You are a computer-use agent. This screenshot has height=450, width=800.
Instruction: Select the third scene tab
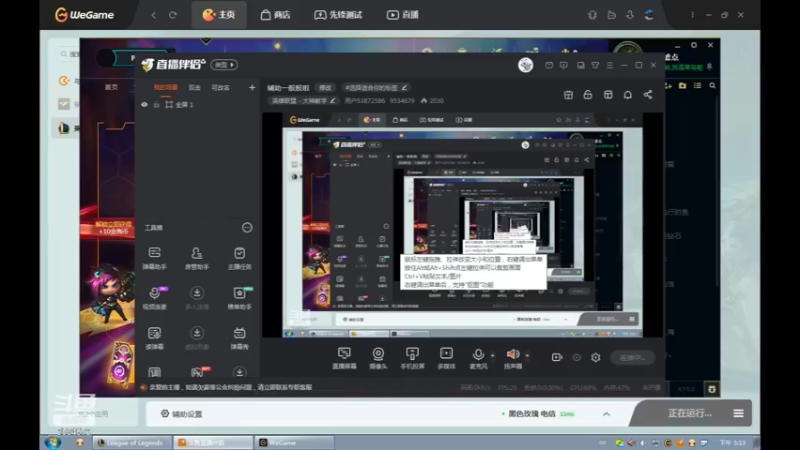point(220,88)
